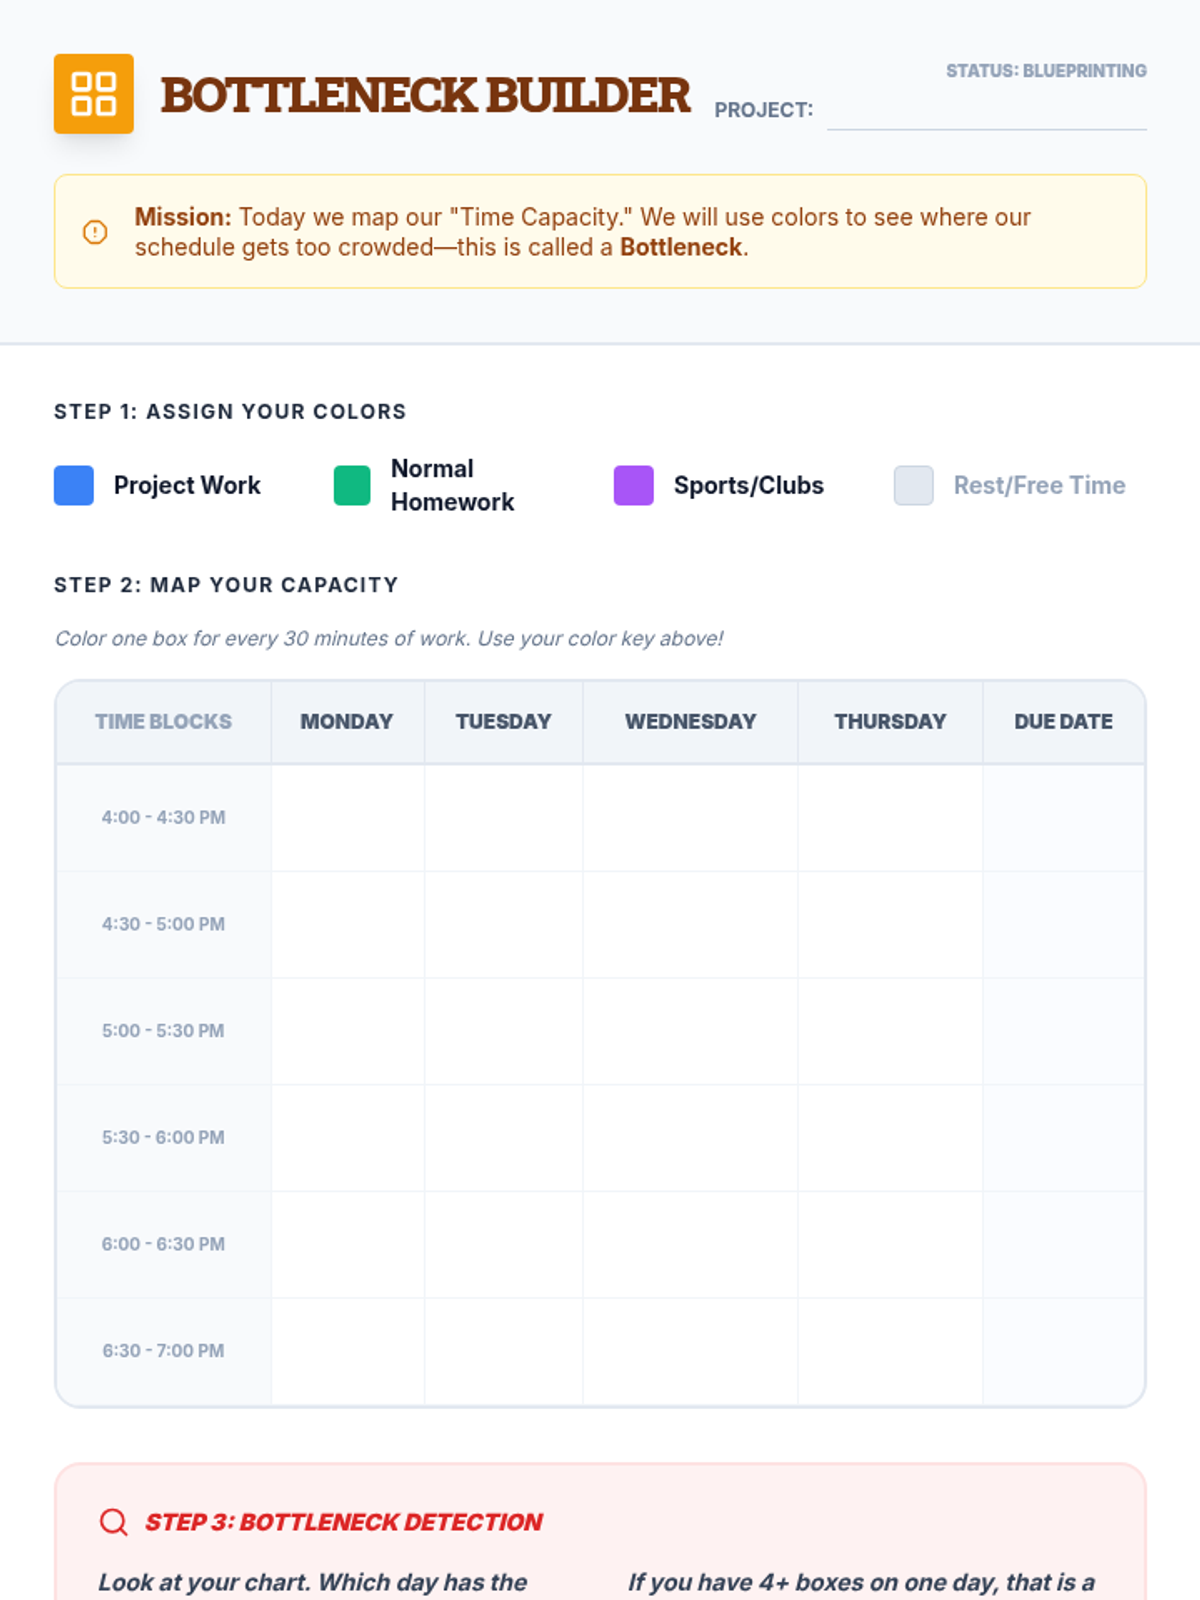Click the Tuesday 4:30 - 5:00 PM box

[504, 925]
